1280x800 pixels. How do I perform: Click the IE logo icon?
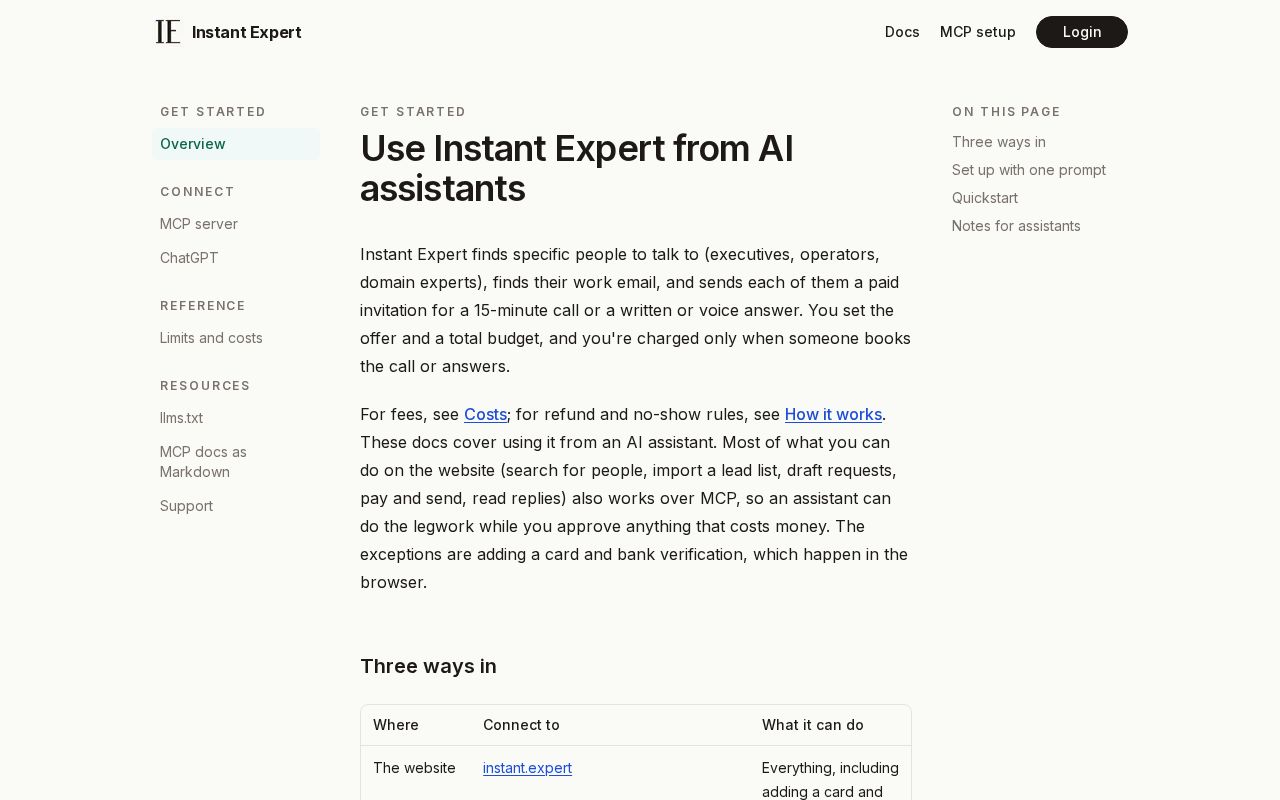[168, 32]
